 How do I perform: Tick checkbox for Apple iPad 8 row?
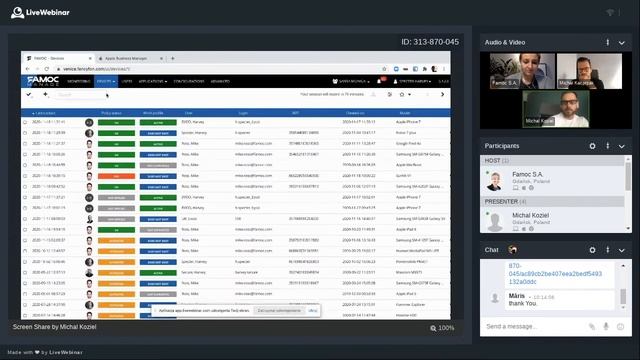pyautogui.click(x=25, y=229)
